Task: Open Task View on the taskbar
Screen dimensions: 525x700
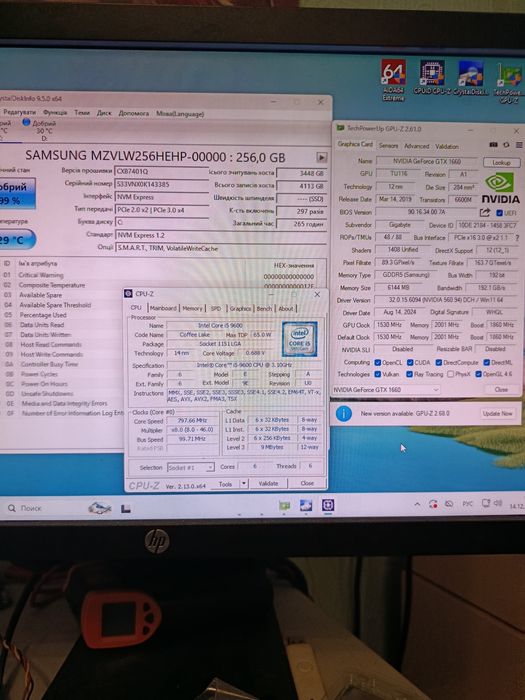Action: (126, 508)
